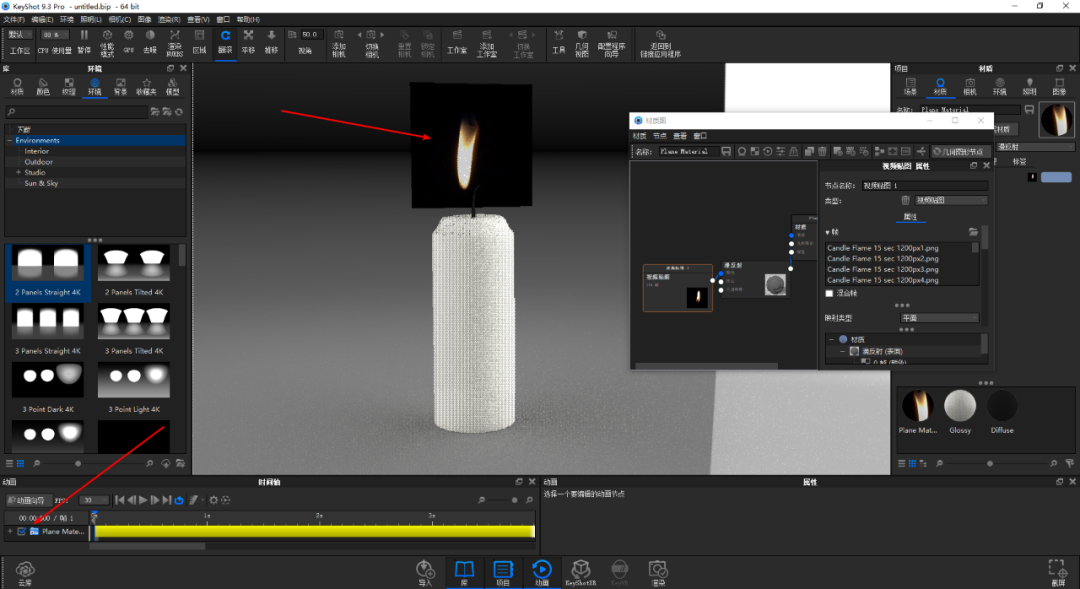Adjust the library thumbnail size slider
The height and width of the screenshot is (589, 1080).
pyautogui.click(x=78, y=464)
